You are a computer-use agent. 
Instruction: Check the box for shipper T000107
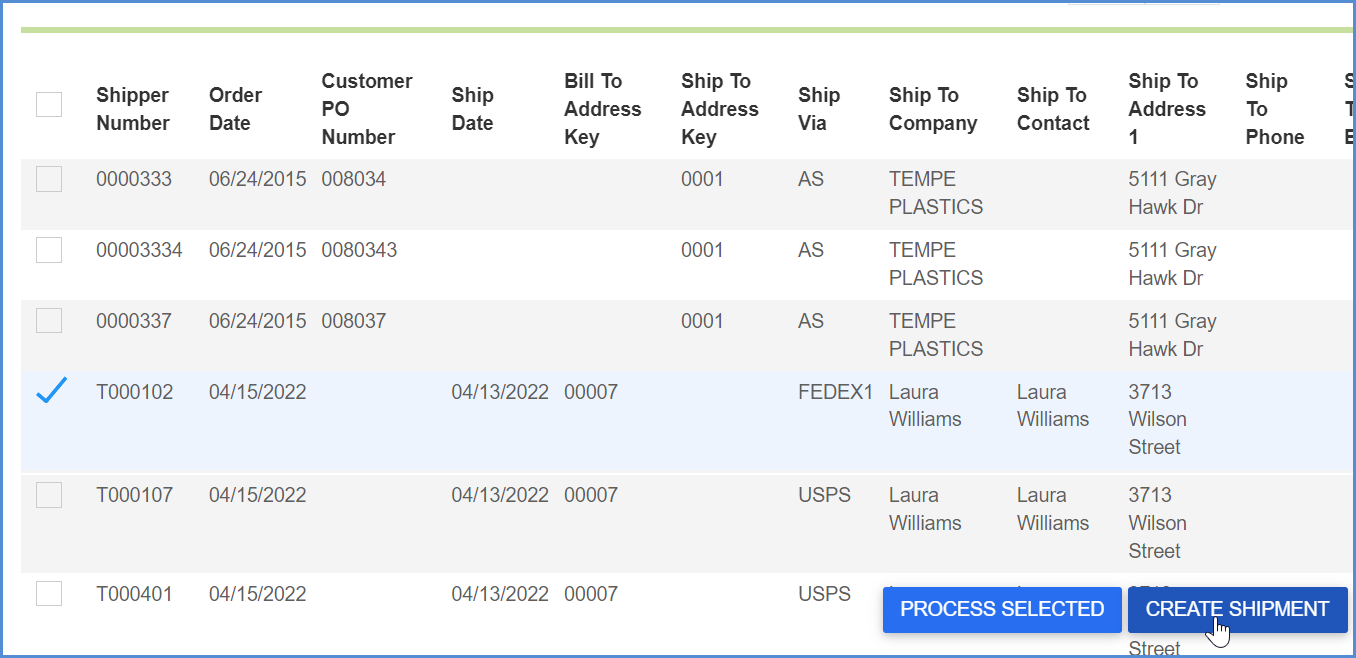point(49,495)
